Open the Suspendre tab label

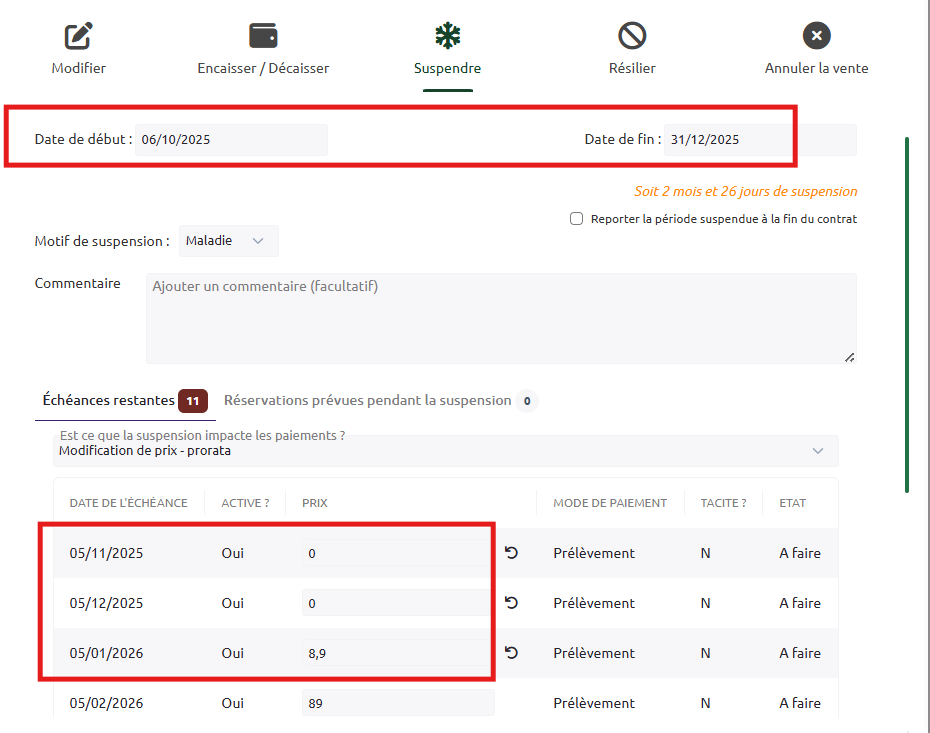(447, 68)
